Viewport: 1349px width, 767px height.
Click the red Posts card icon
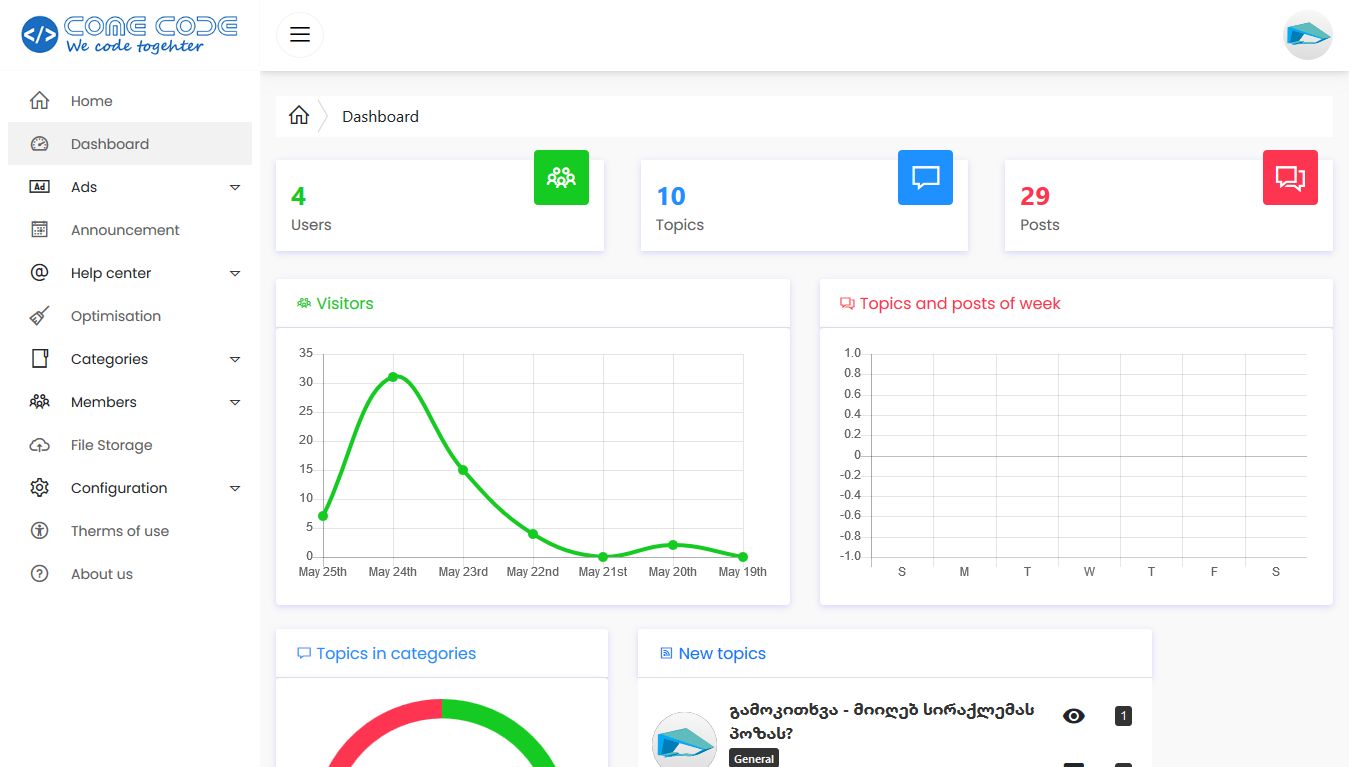[1290, 178]
